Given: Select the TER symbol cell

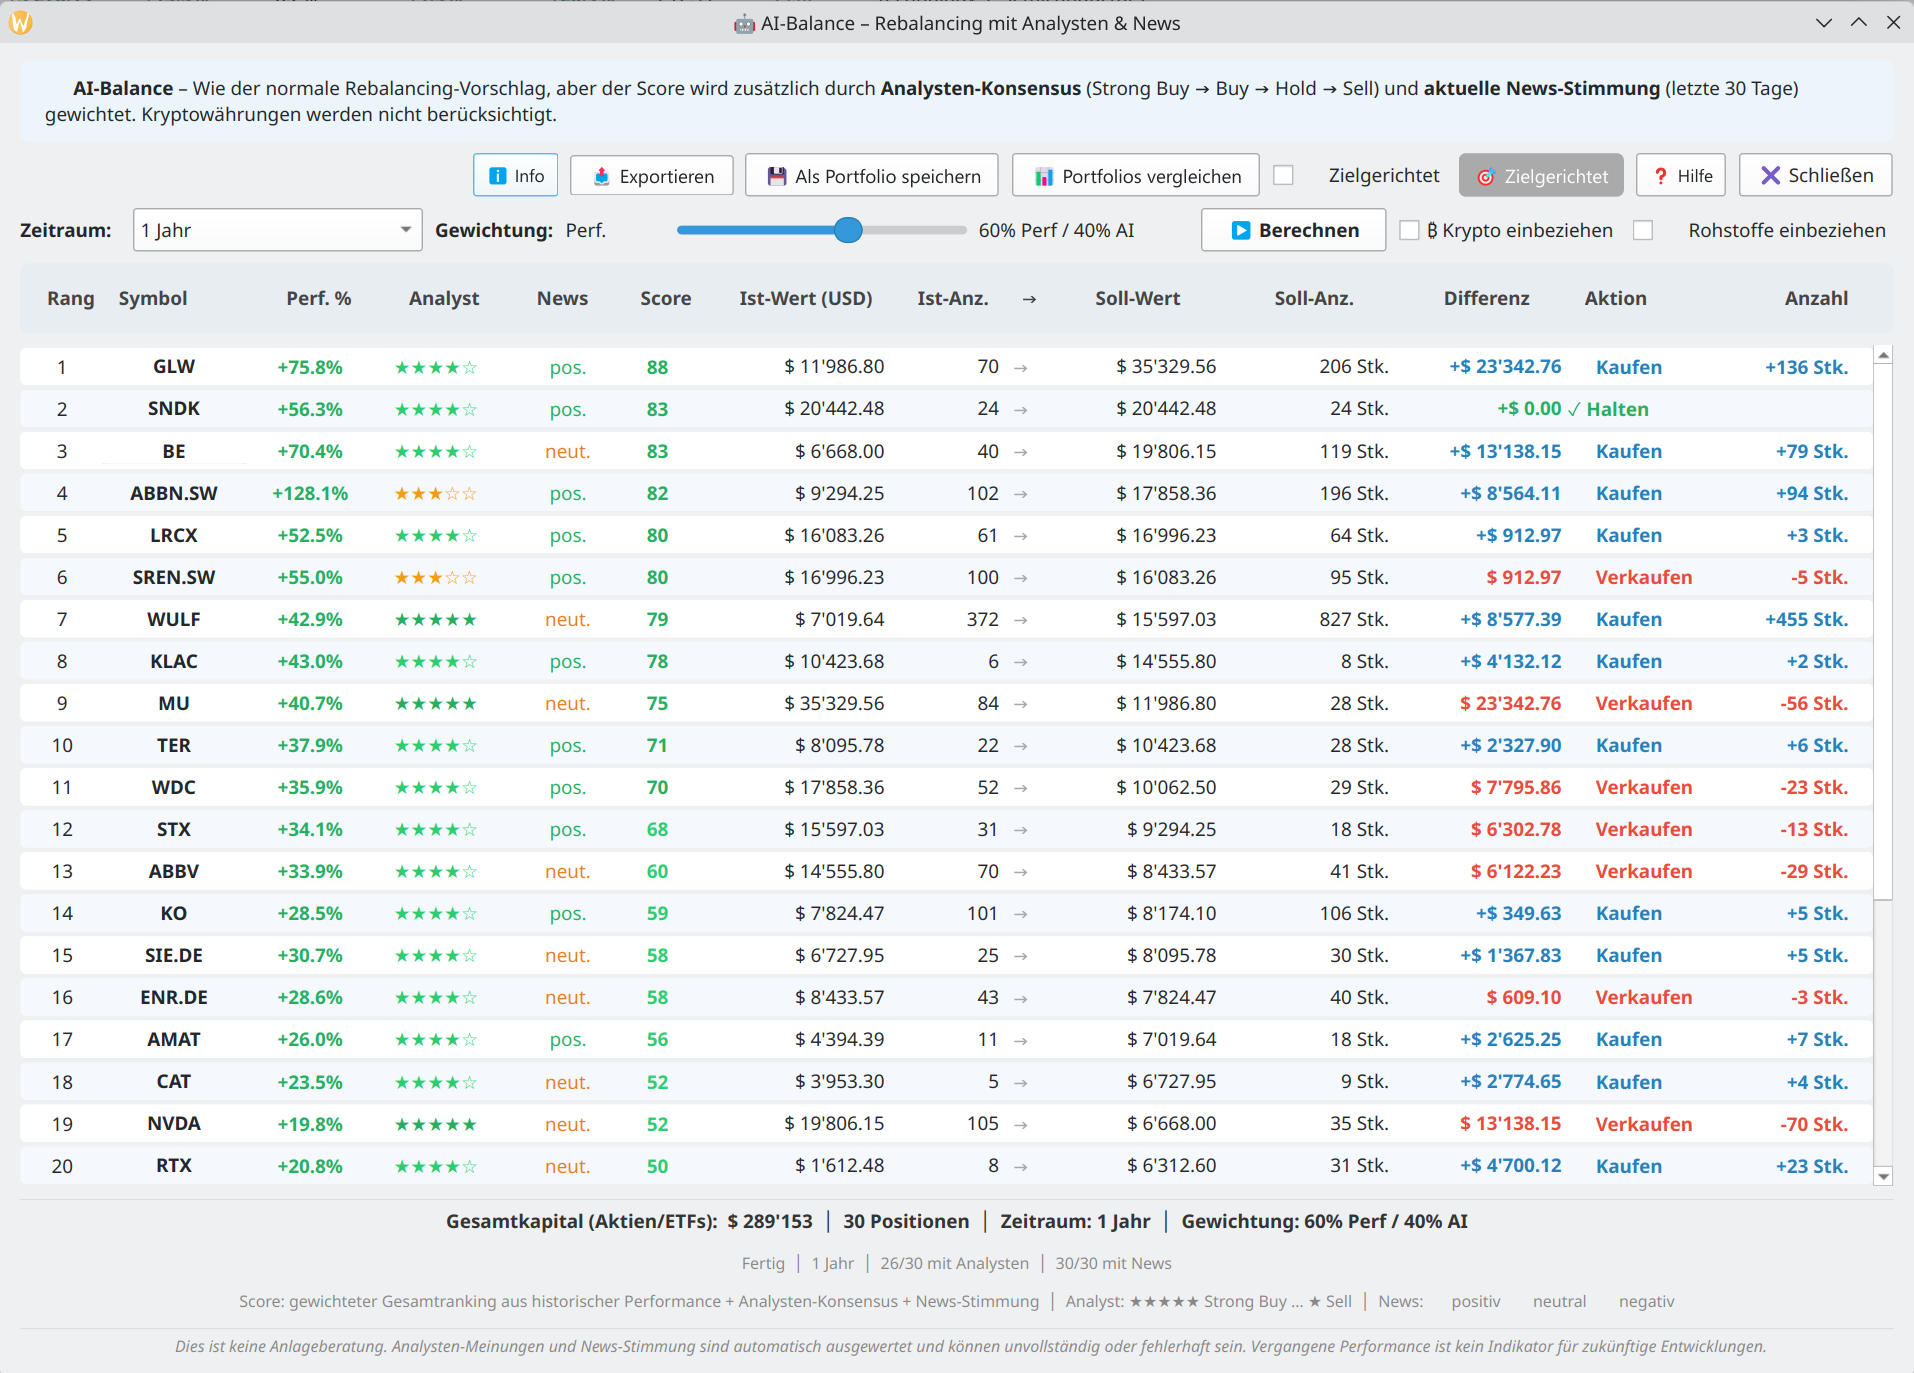Looking at the screenshot, I should coord(174,745).
